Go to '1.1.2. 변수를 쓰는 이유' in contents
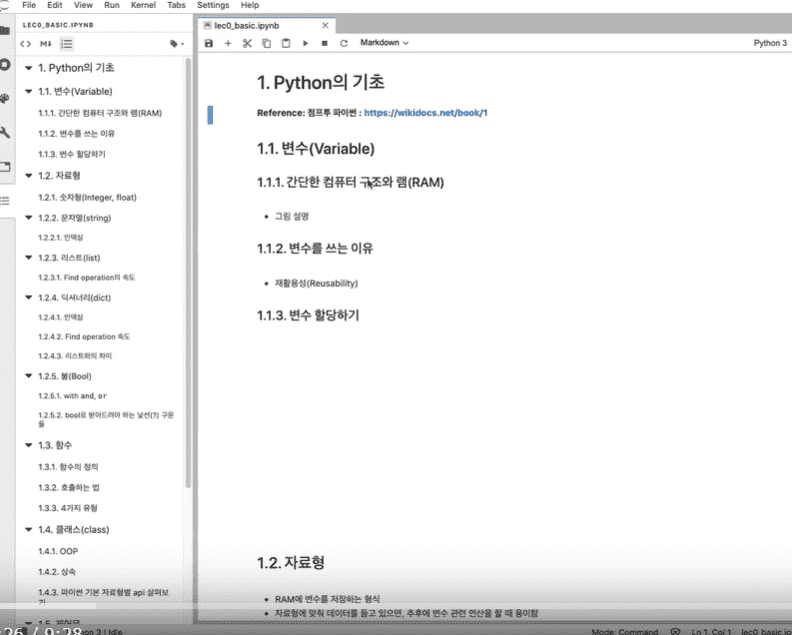This screenshot has width=792, height=635. click(76, 134)
